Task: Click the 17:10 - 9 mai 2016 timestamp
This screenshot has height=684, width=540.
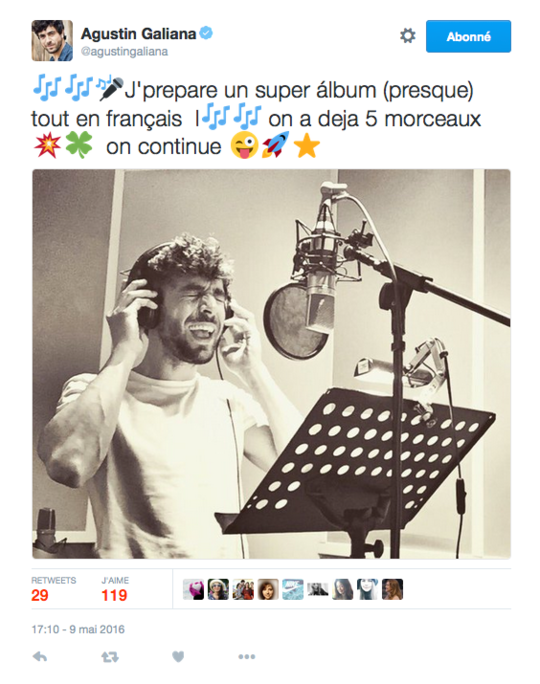Action: click(78, 629)
